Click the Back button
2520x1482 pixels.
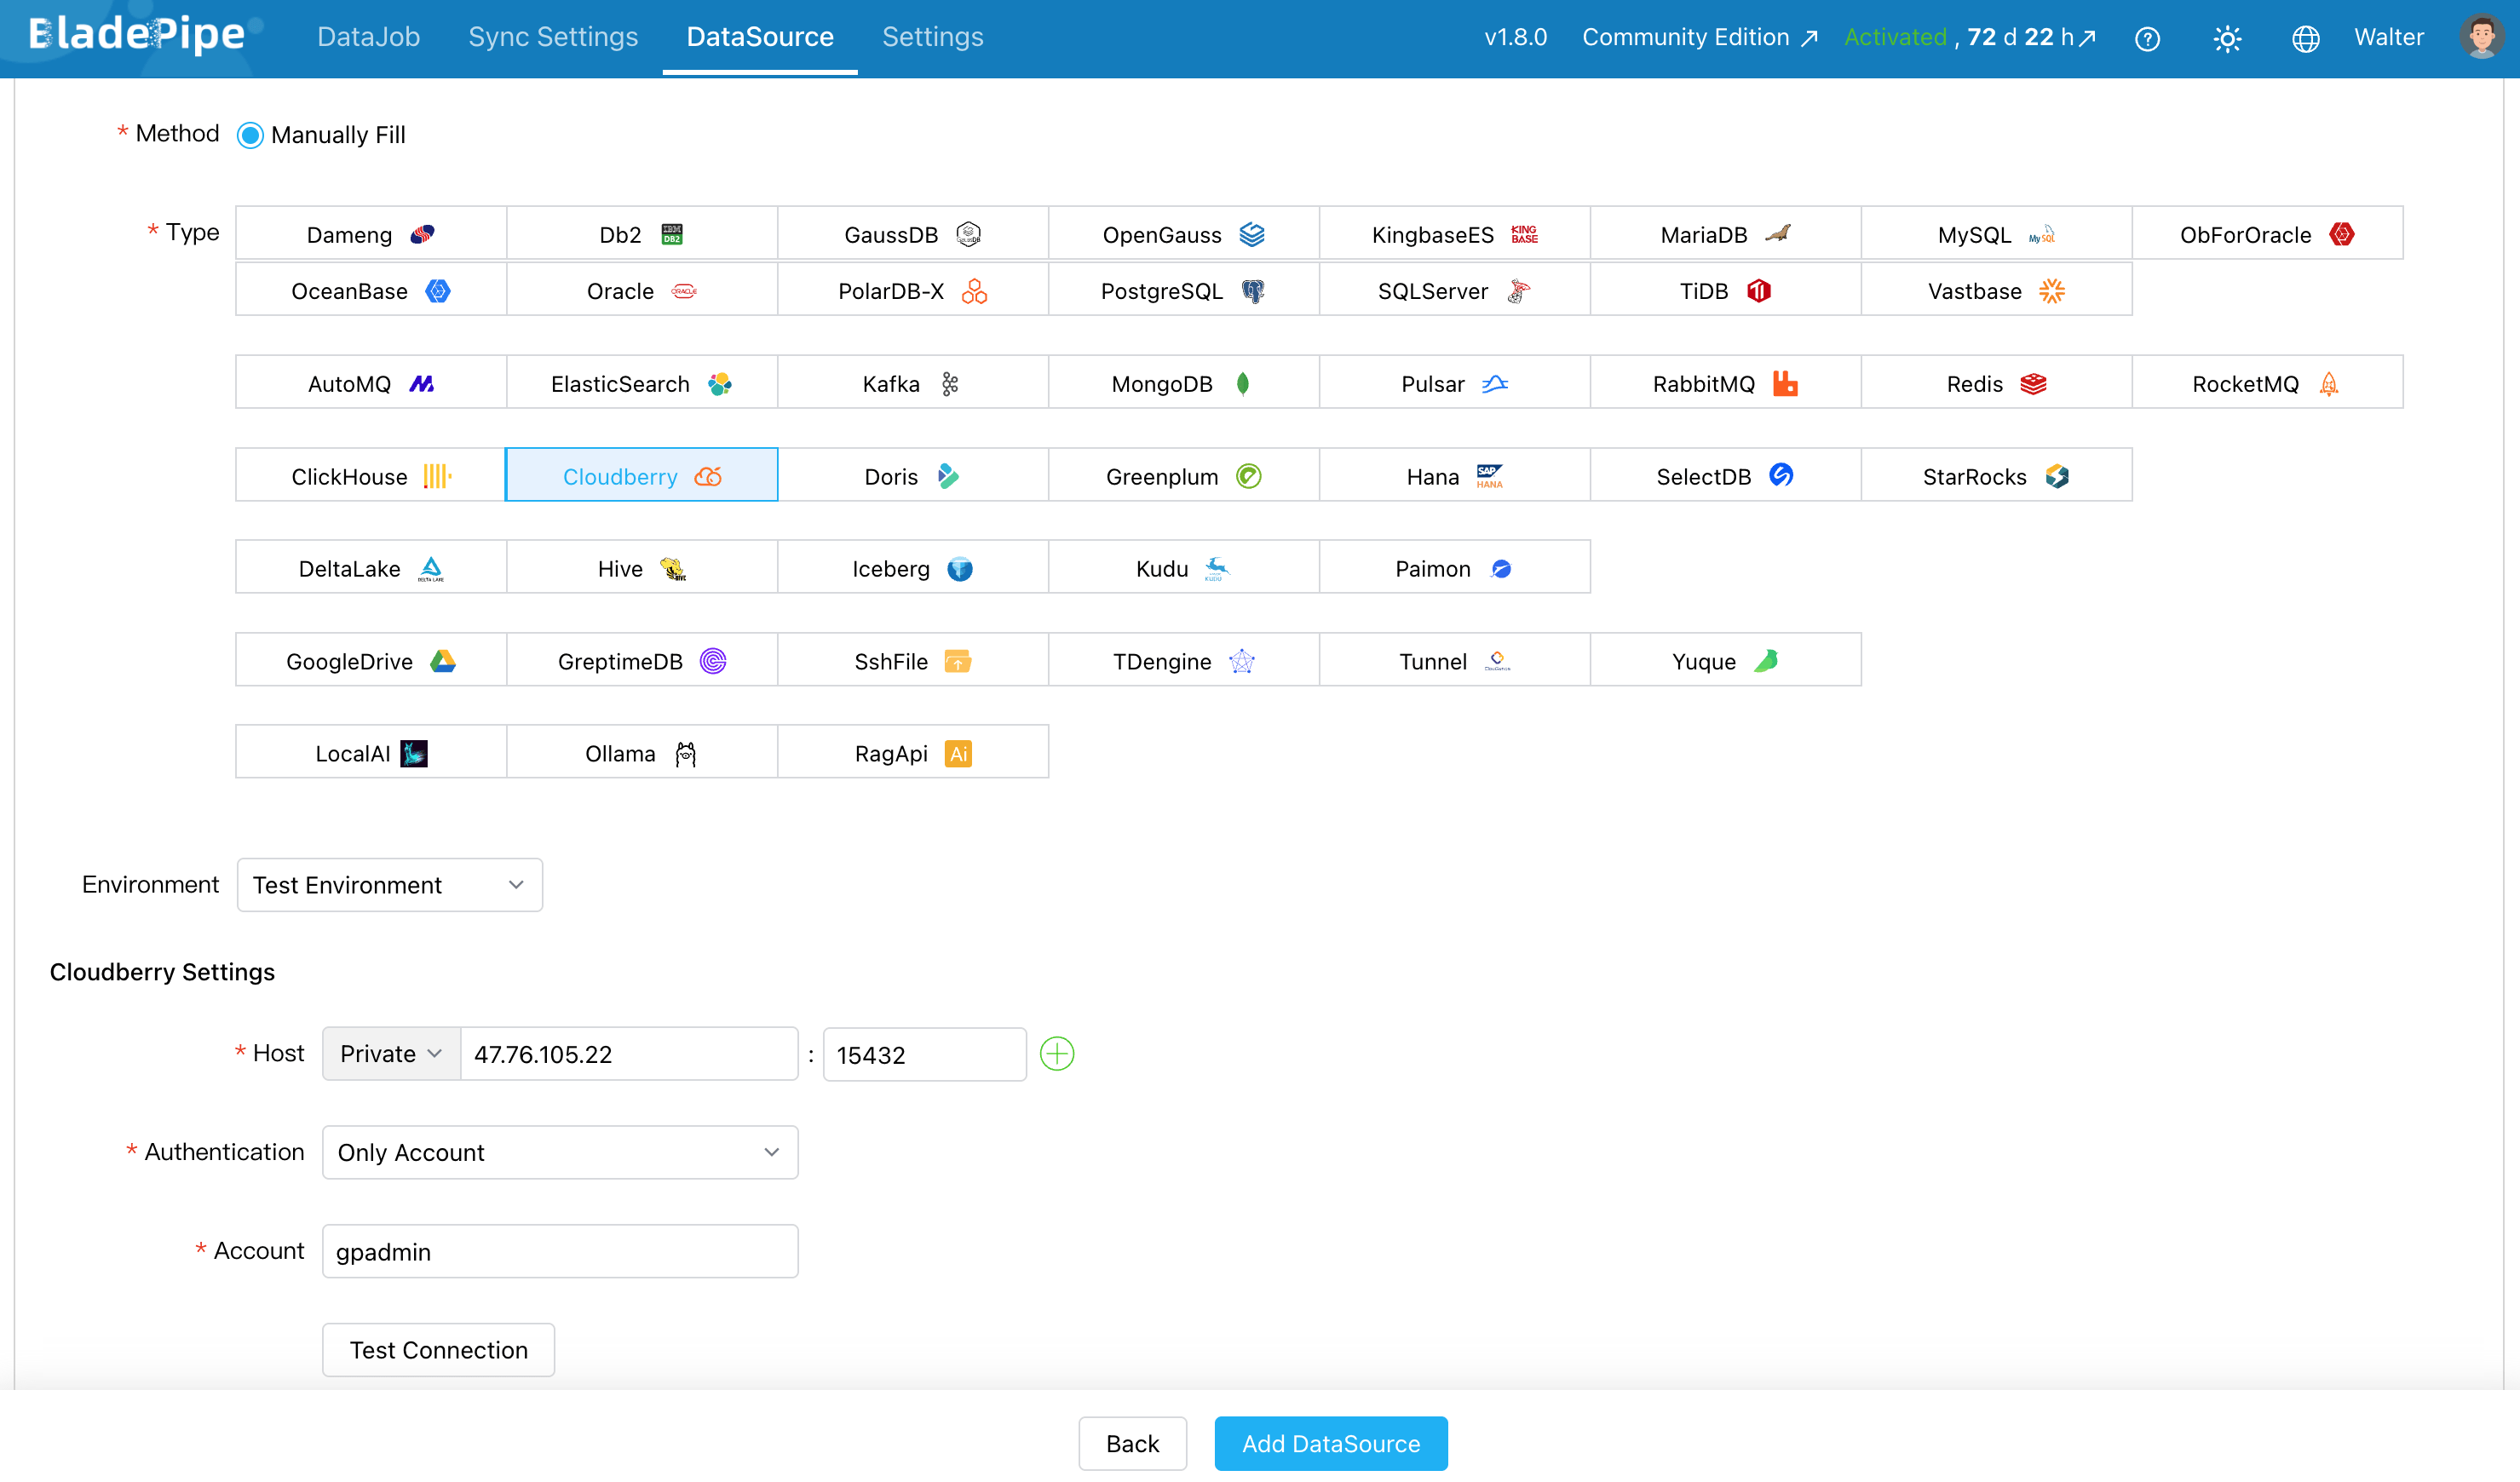1133,1444
